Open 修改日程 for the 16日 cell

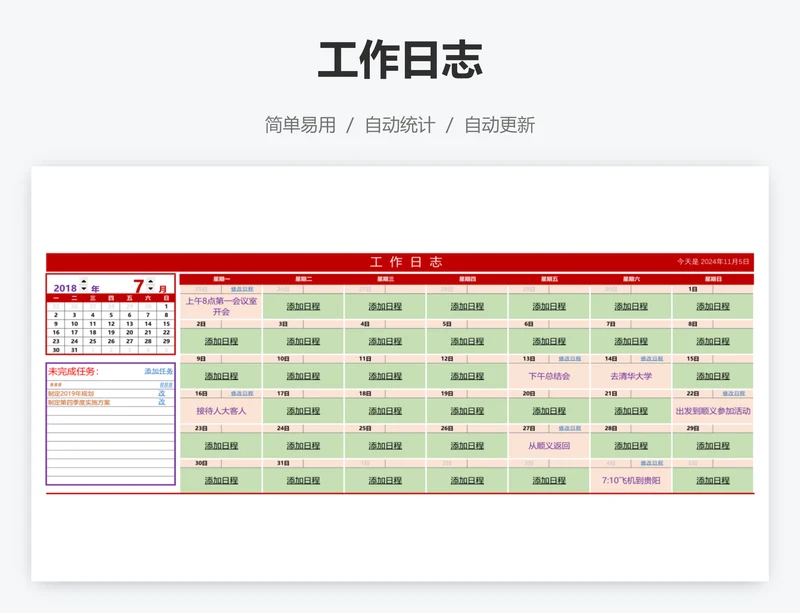(x=242, y=394)
